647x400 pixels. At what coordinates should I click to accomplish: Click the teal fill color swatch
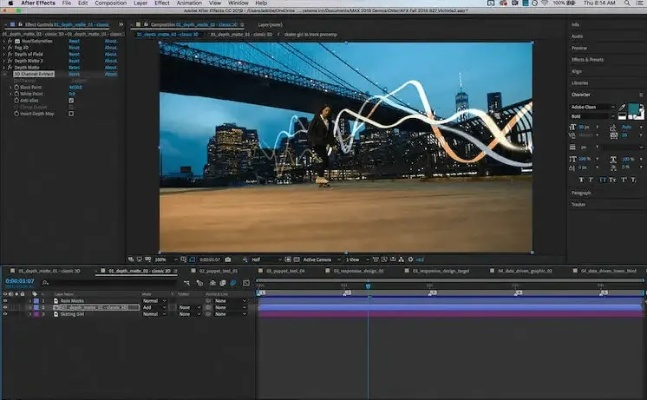point(633,108)
